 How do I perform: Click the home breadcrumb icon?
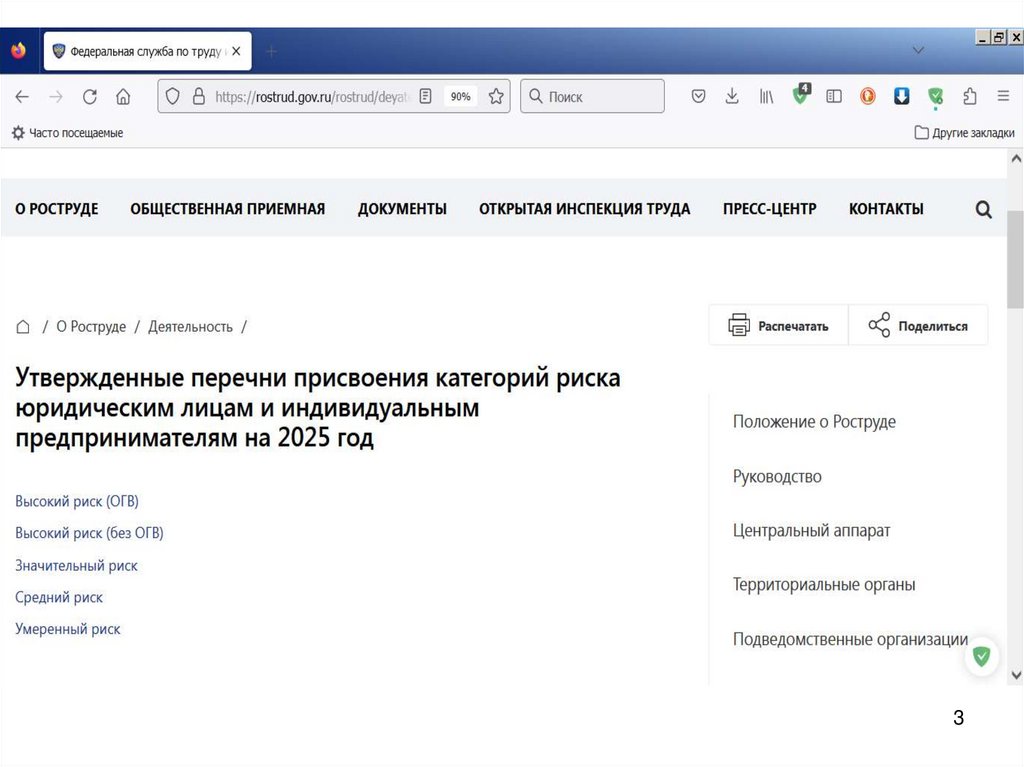click(x=23, y=326)
